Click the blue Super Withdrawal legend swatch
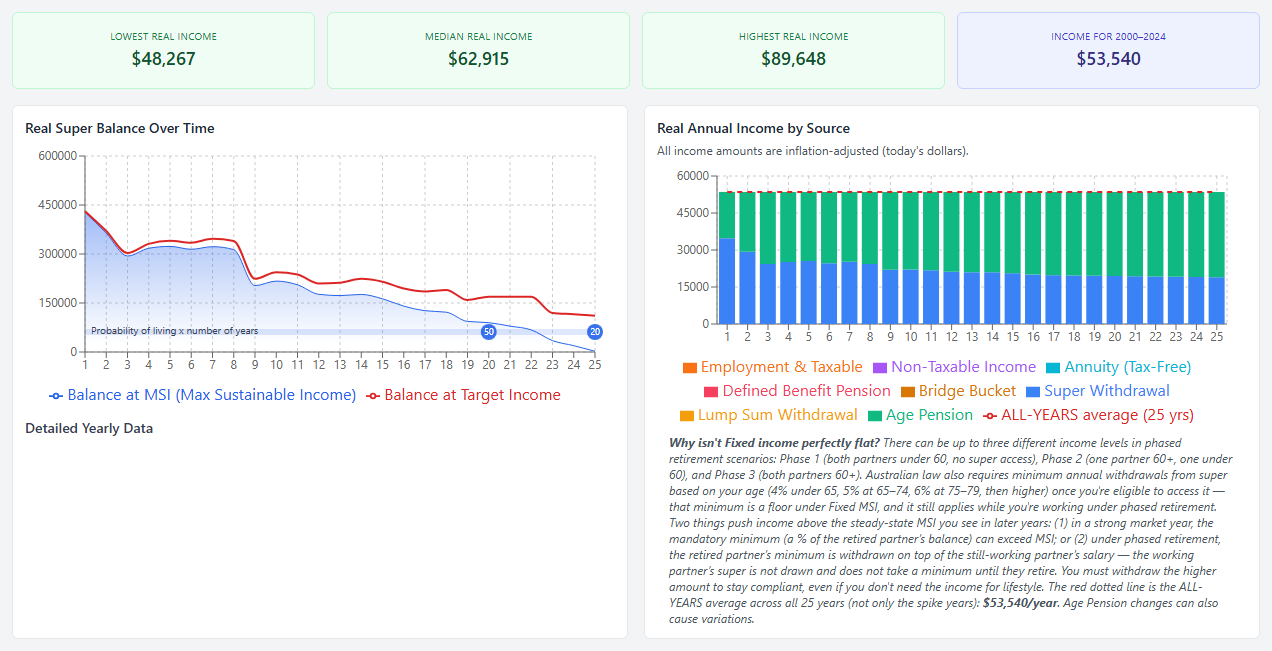Image resolution: width=1272 pixels, height=651 pixels. (1032, 392)
